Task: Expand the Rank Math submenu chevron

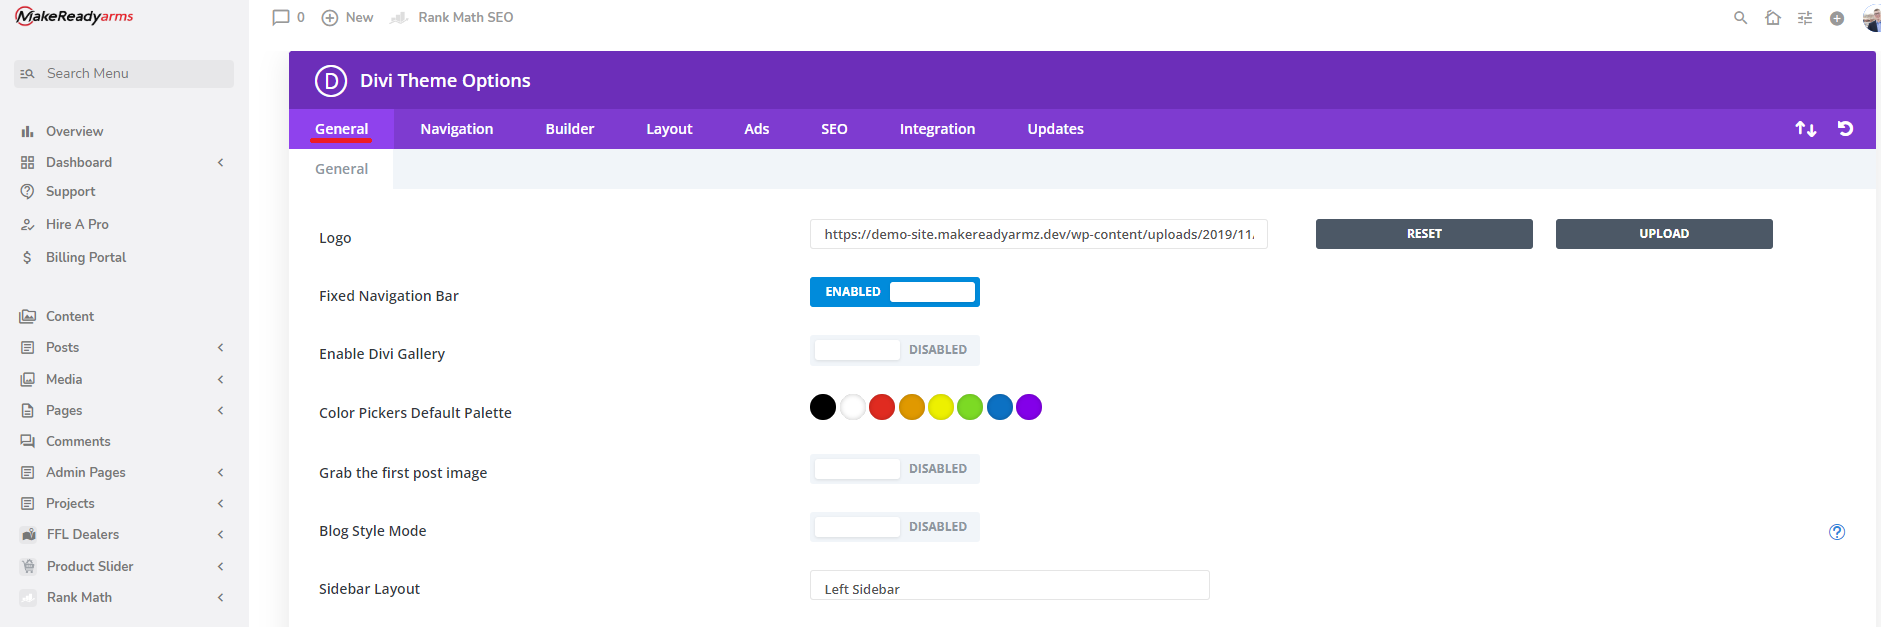Action: pos(221,597)
